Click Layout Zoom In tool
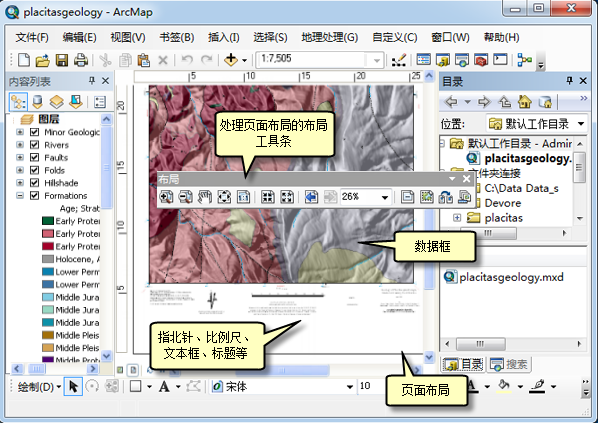The width and height of the screenshot is (598, 423). (x=166, y=197)
